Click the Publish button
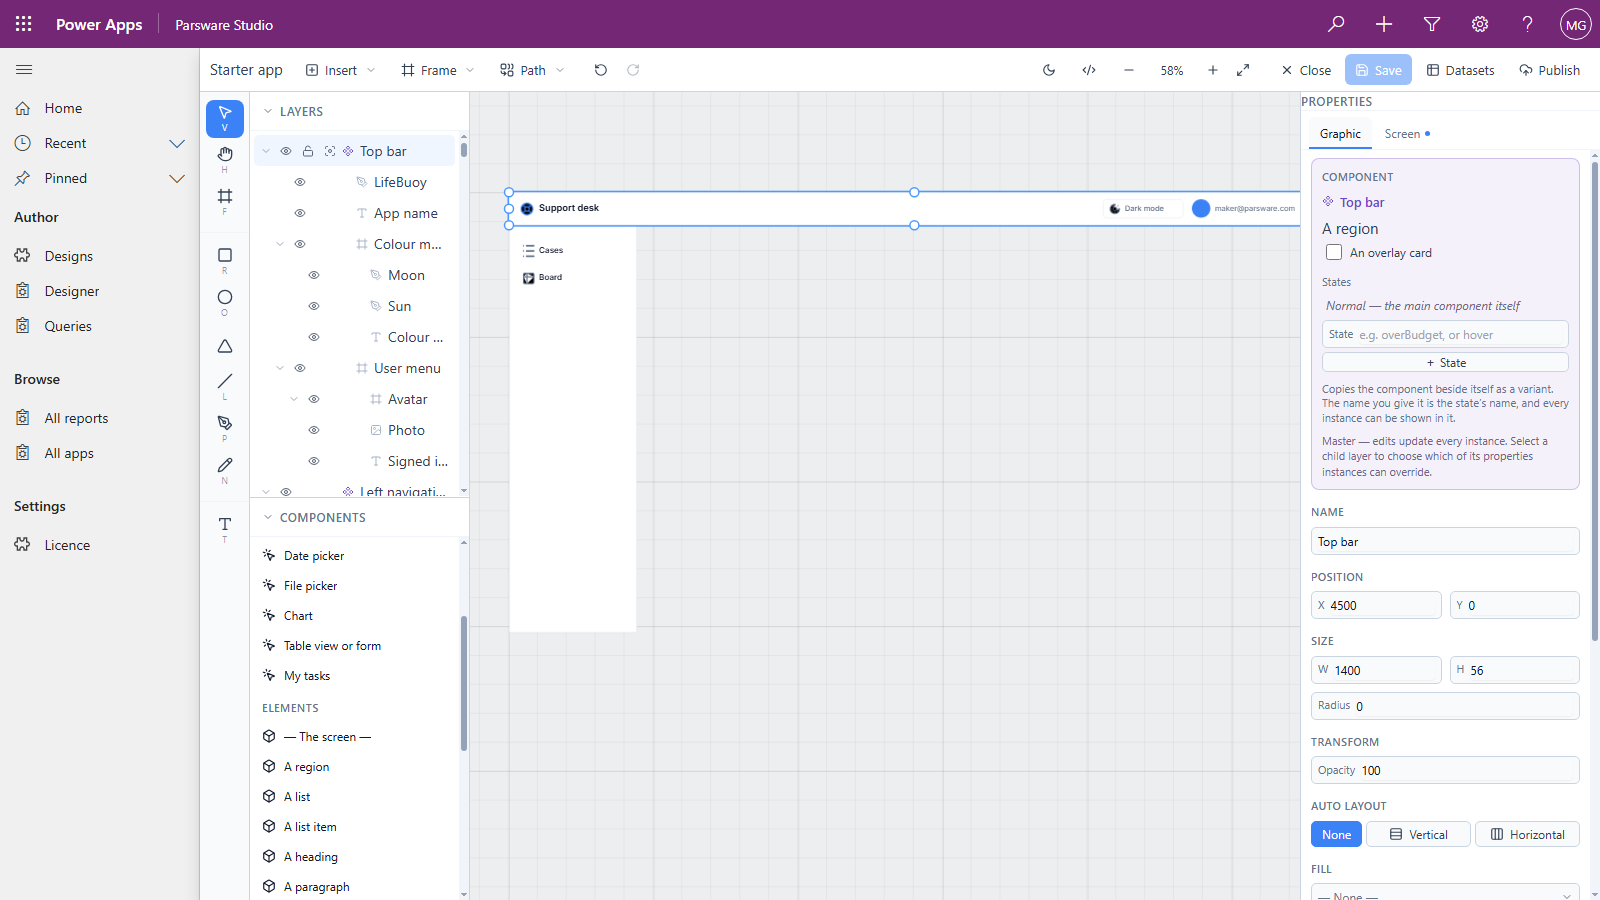 (x=1549, y=70)
